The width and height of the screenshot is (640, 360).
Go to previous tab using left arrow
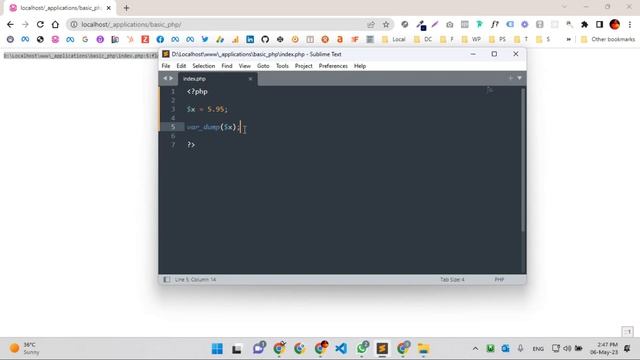coord(165,78)
